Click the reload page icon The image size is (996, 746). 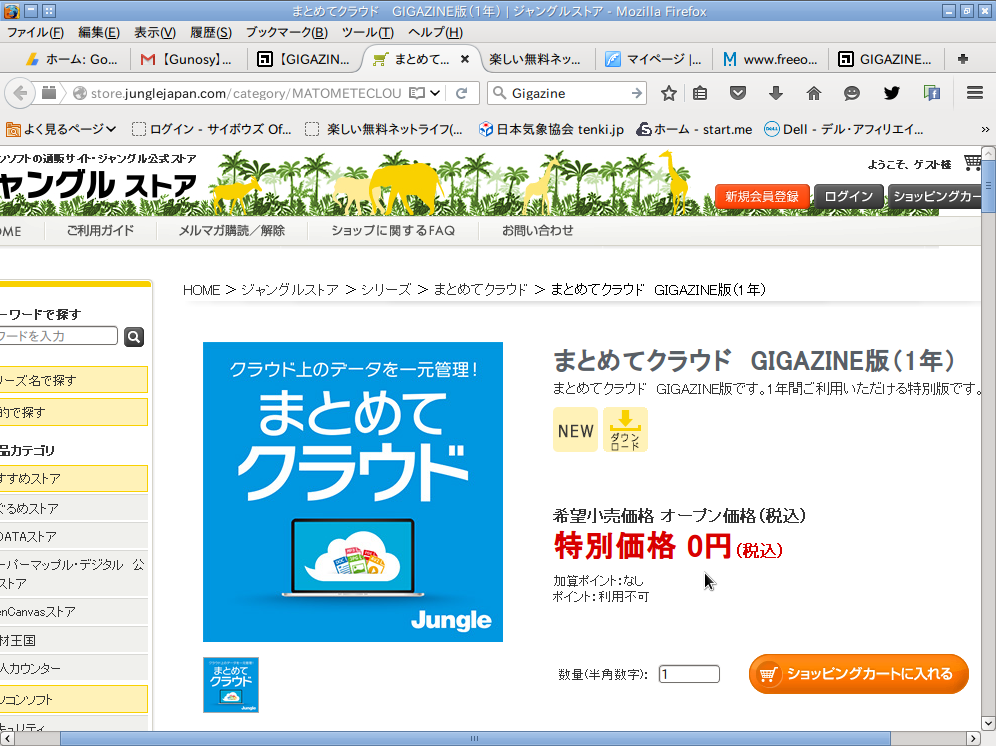pyautogui.click(x=462, y=93)
